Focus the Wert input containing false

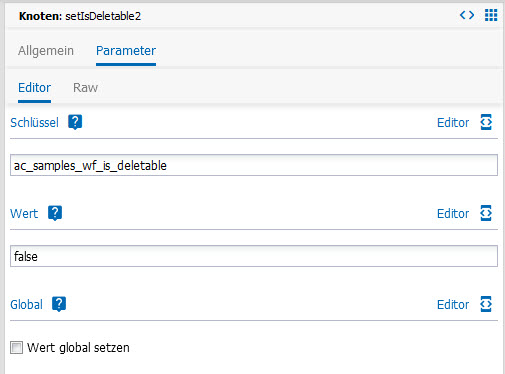[254, 256]
